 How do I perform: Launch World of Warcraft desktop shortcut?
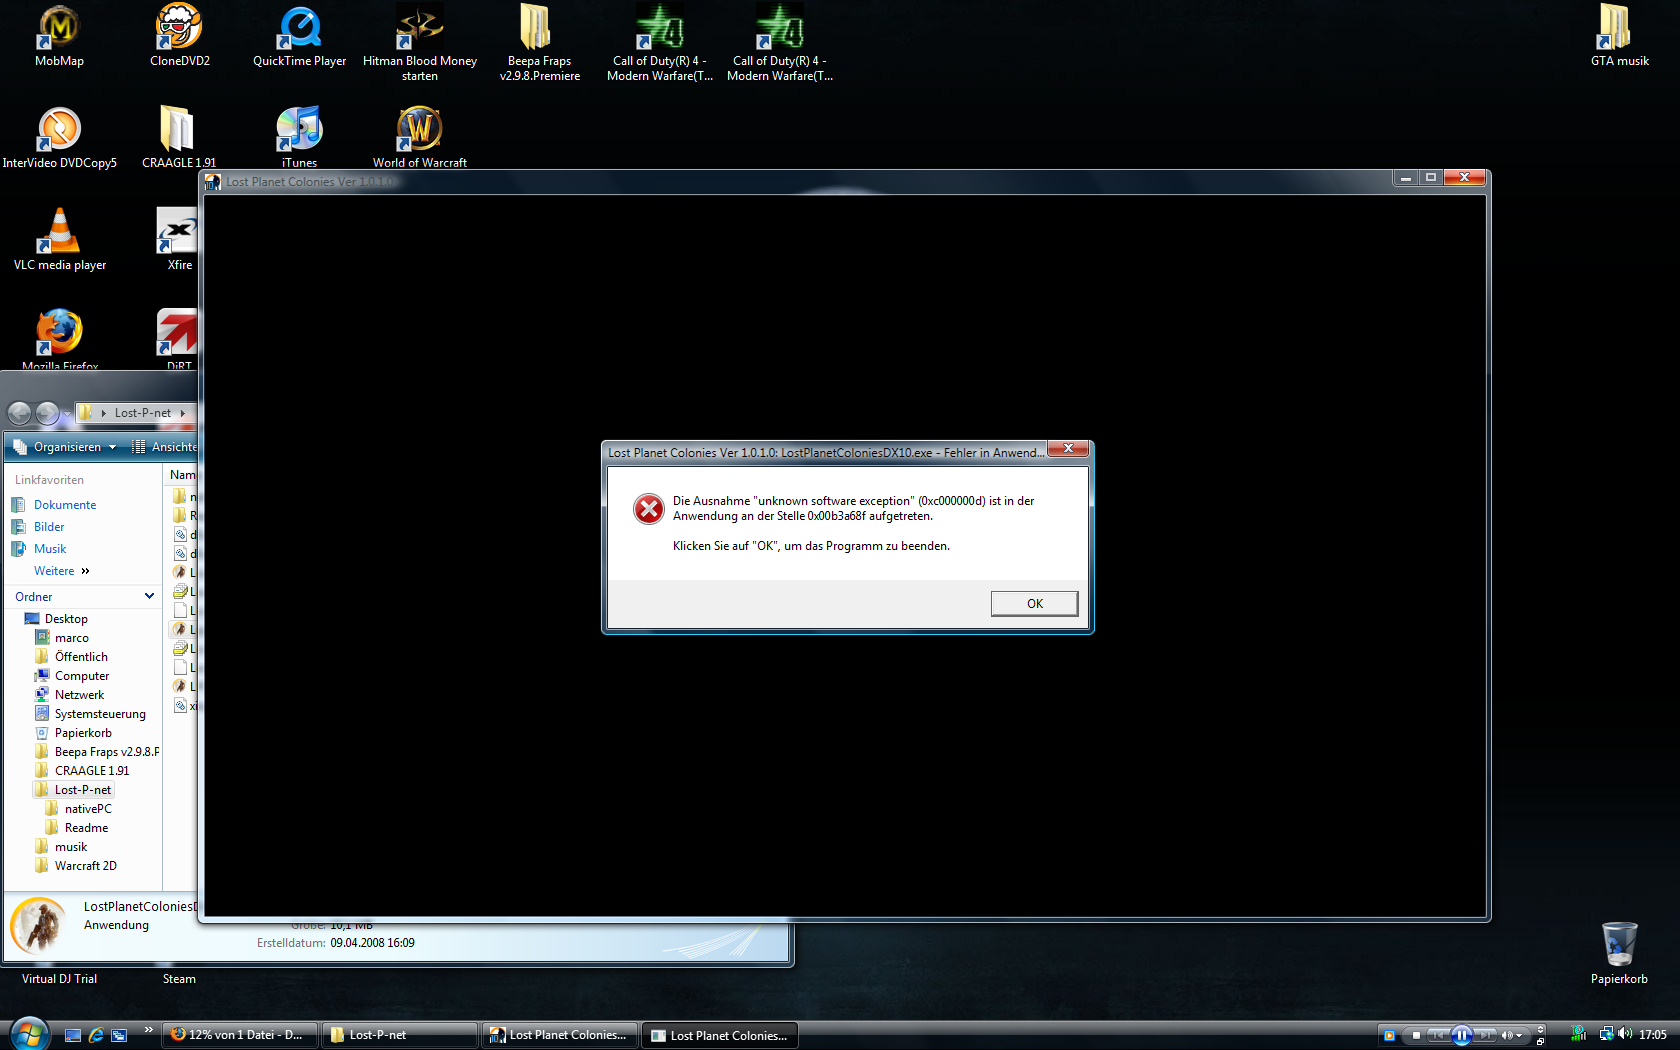[x=419, y=138]
